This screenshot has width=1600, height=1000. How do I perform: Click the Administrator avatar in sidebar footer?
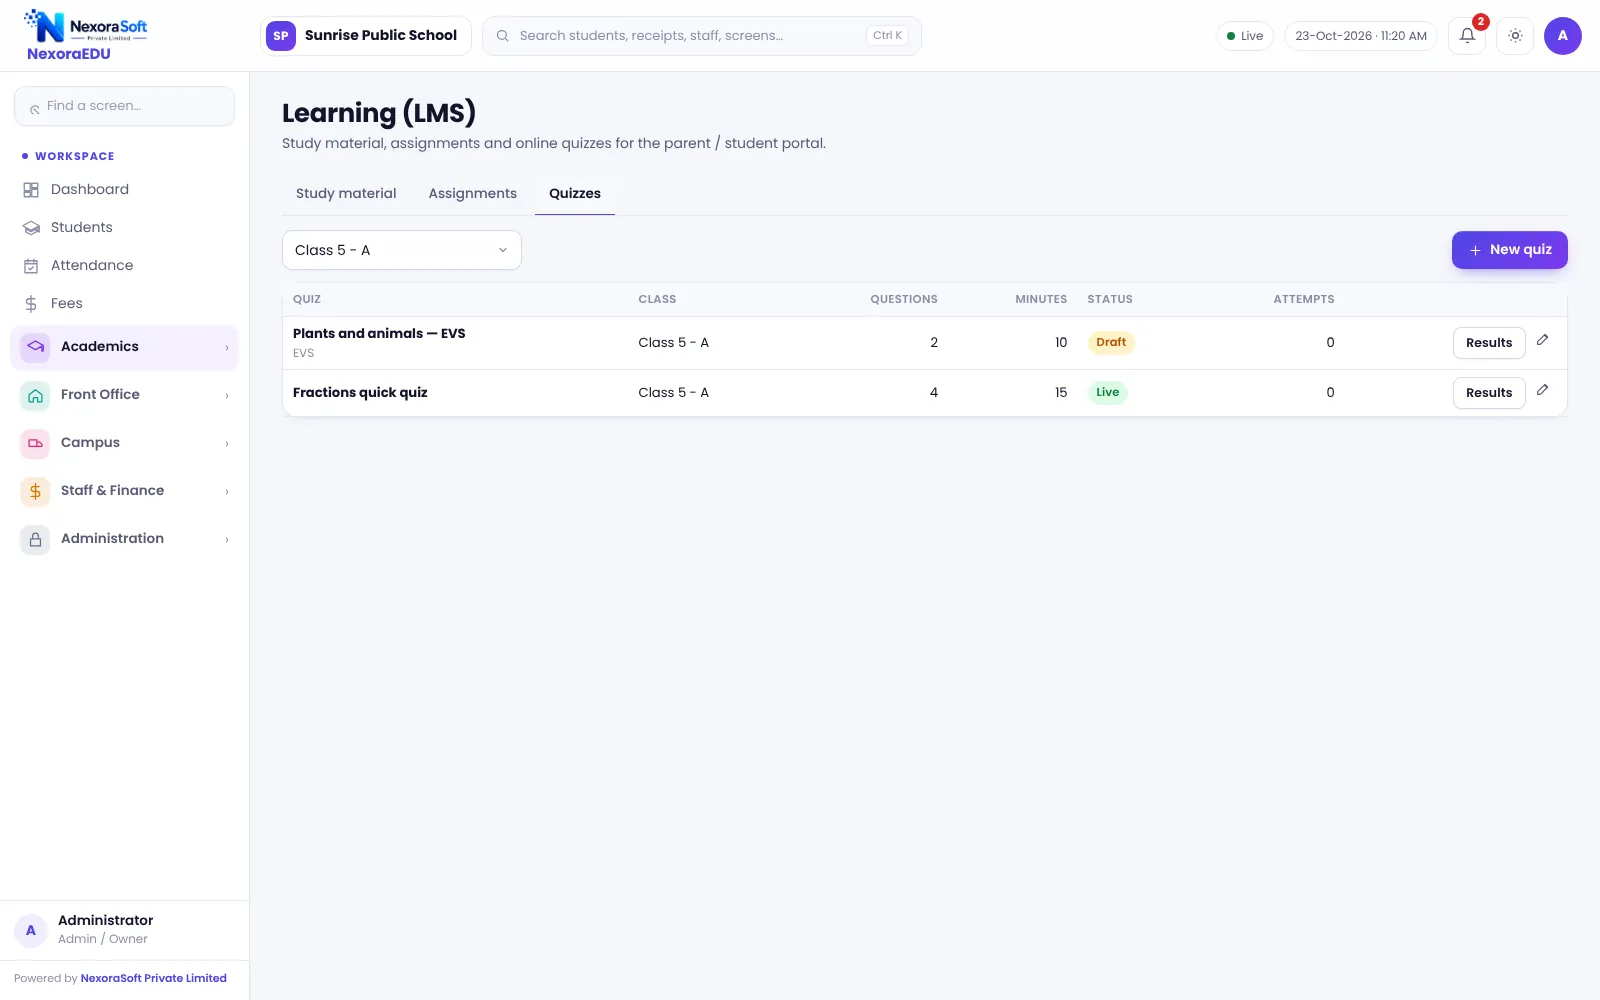[x=31, y=930]
